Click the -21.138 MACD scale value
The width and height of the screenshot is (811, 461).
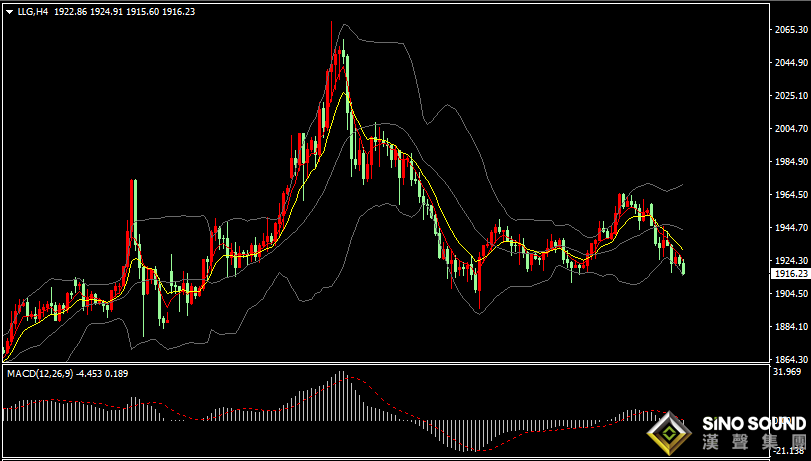[x=787, y=452]
